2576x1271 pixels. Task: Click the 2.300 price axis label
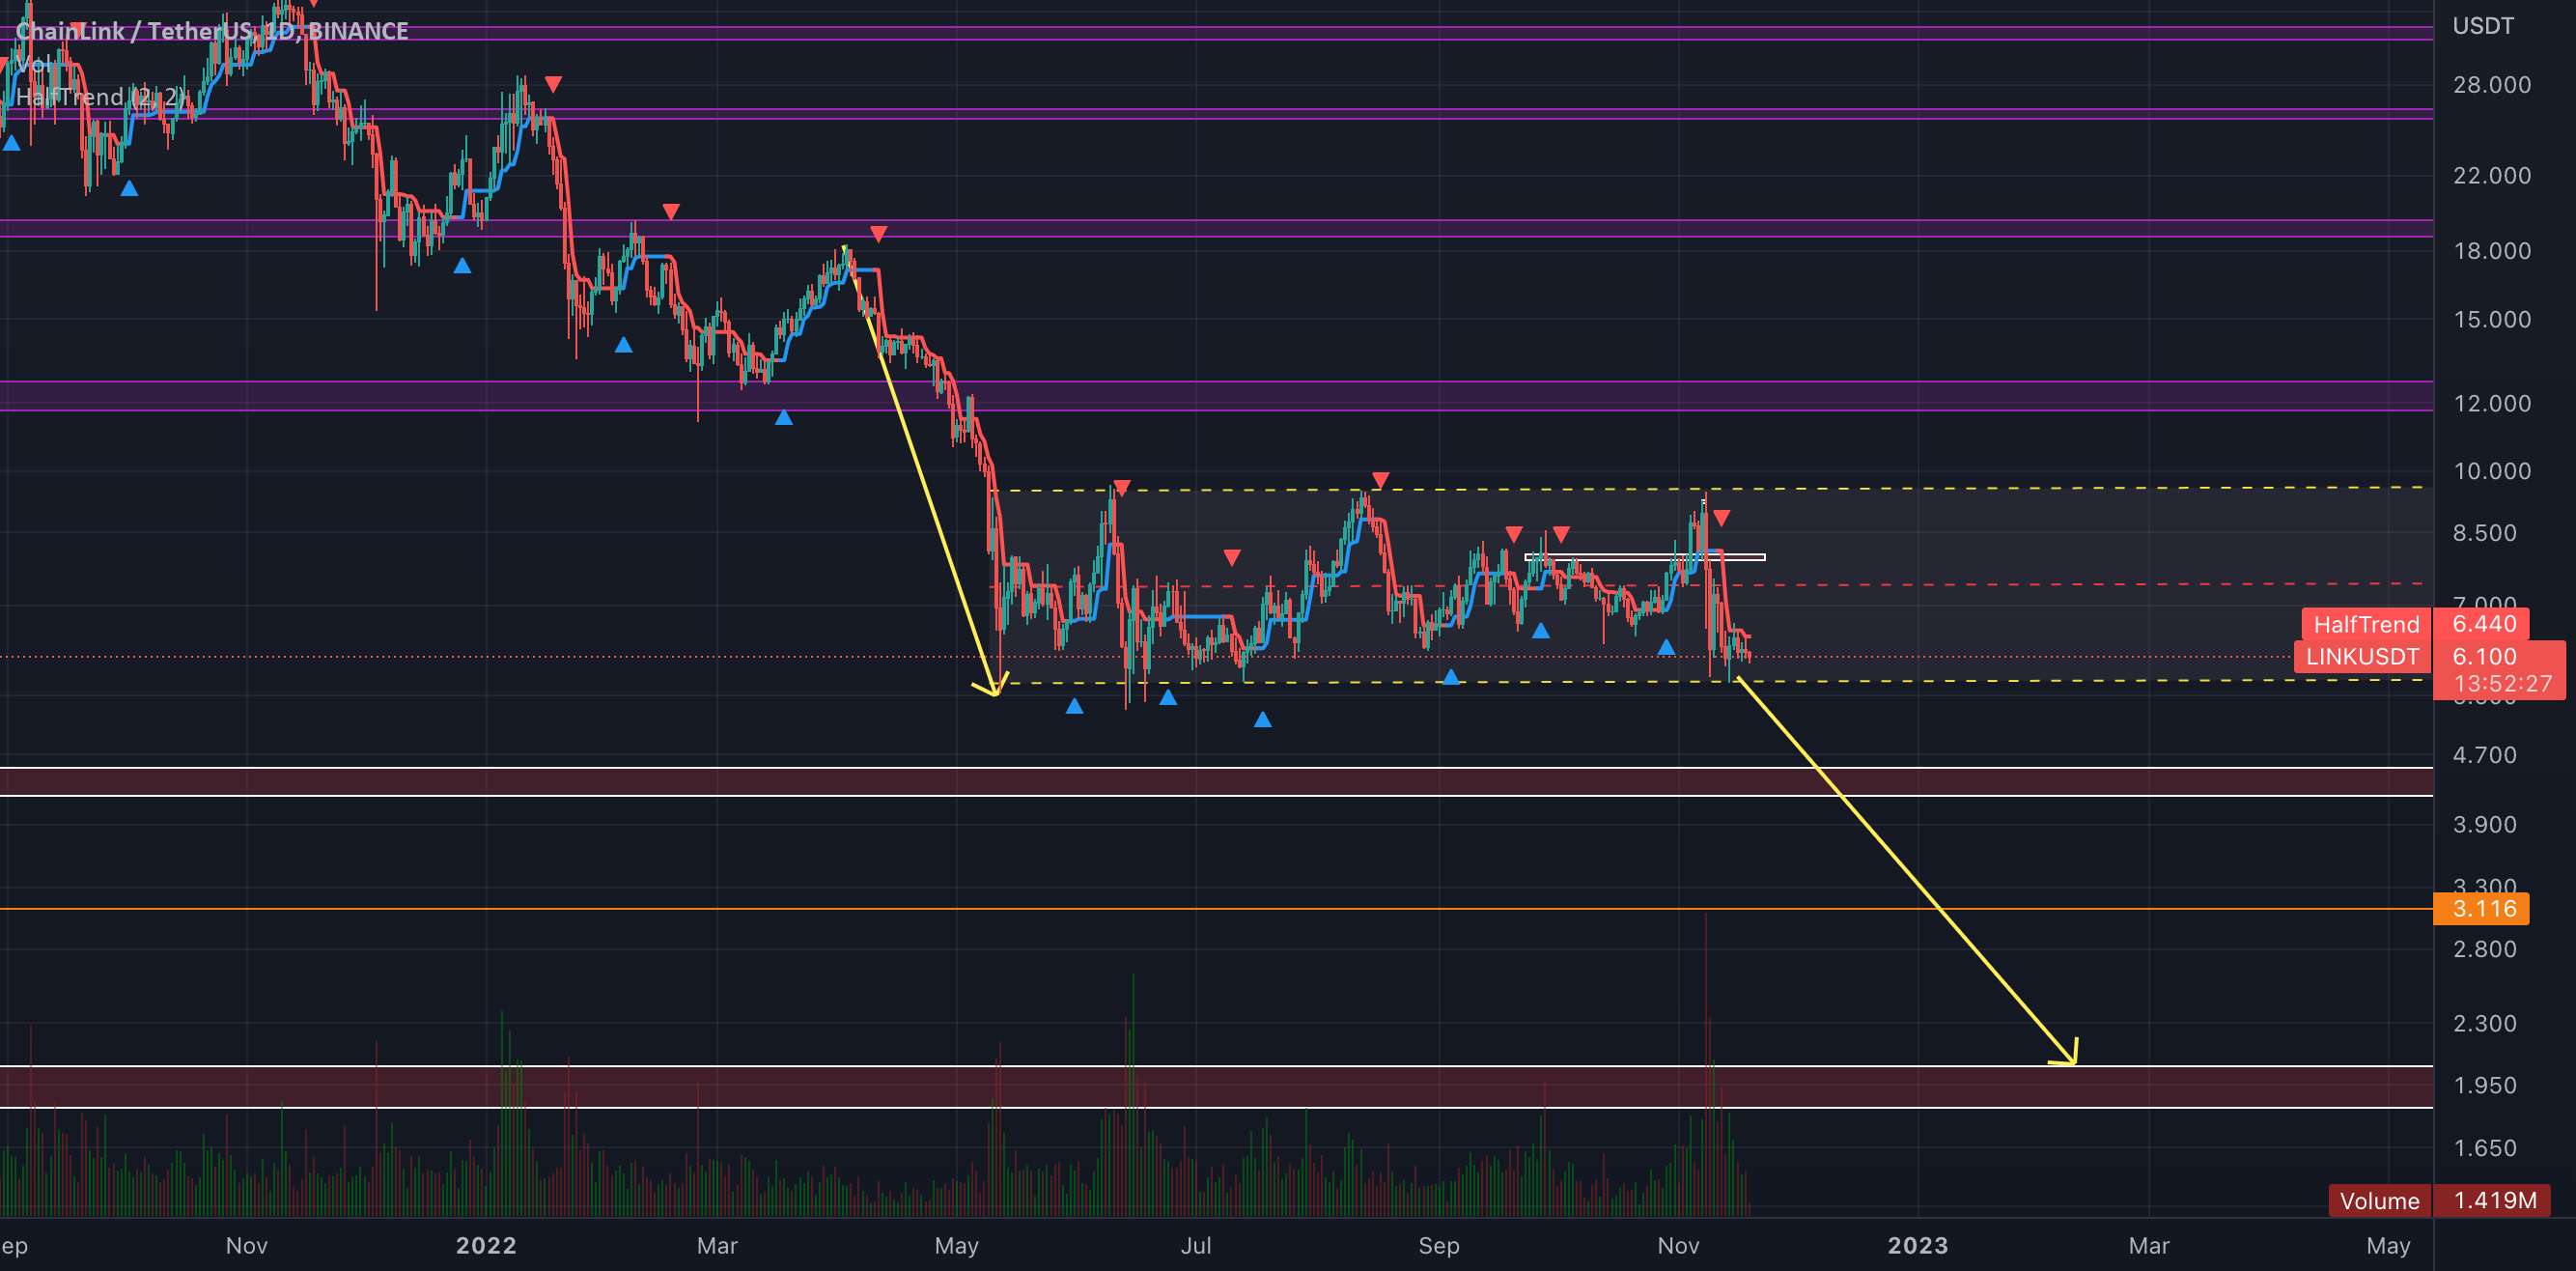[2484, 1024]
